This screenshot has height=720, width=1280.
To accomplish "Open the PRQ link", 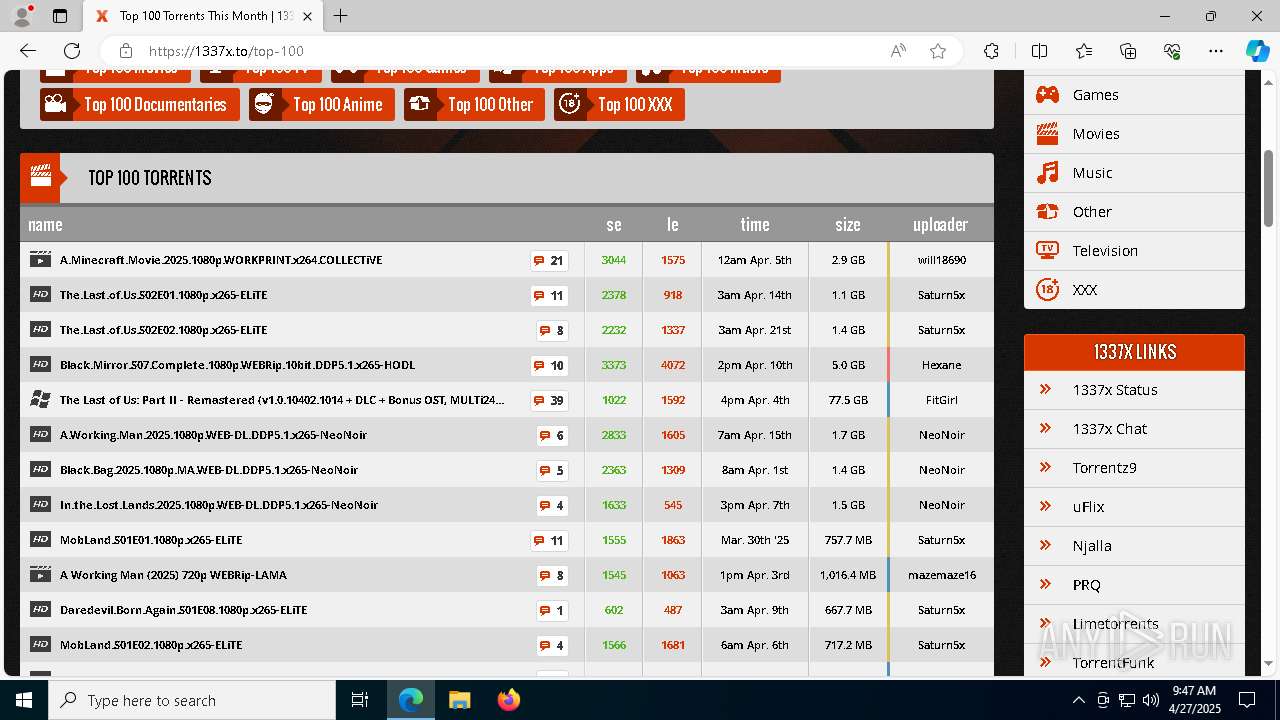I will (x=1087, y=585).
